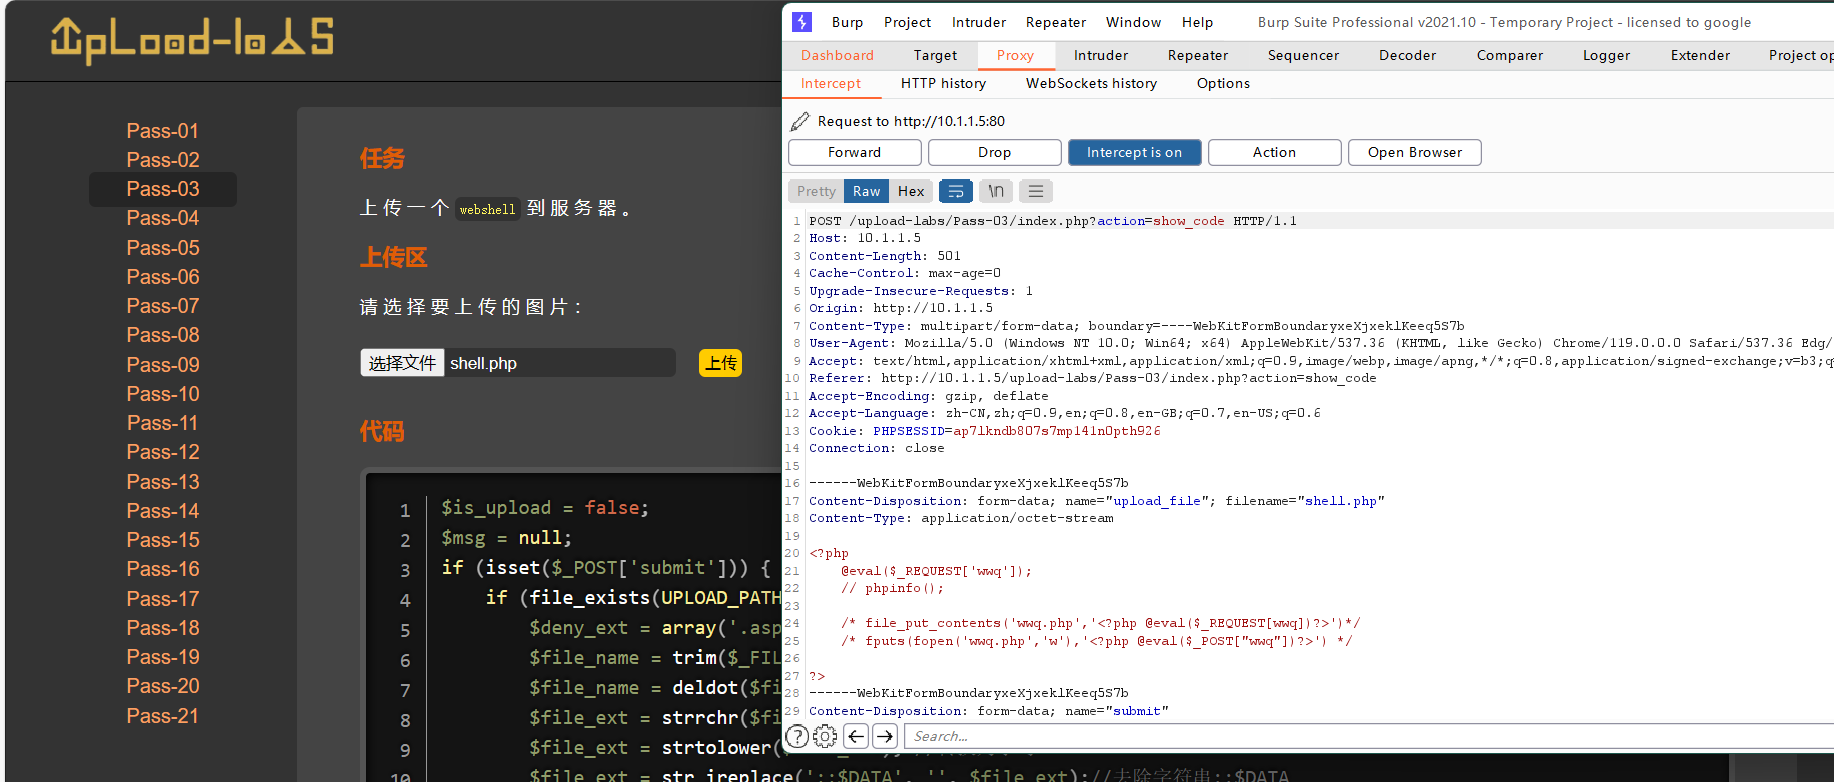1834x782 pixels.
Task: Click the help question mark icon
Action: pyautogui.click(x=797, y=737)
